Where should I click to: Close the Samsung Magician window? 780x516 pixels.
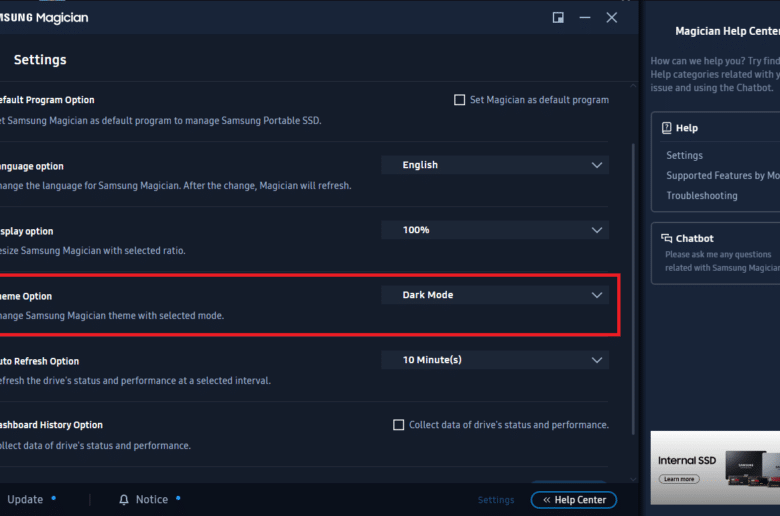612,18
